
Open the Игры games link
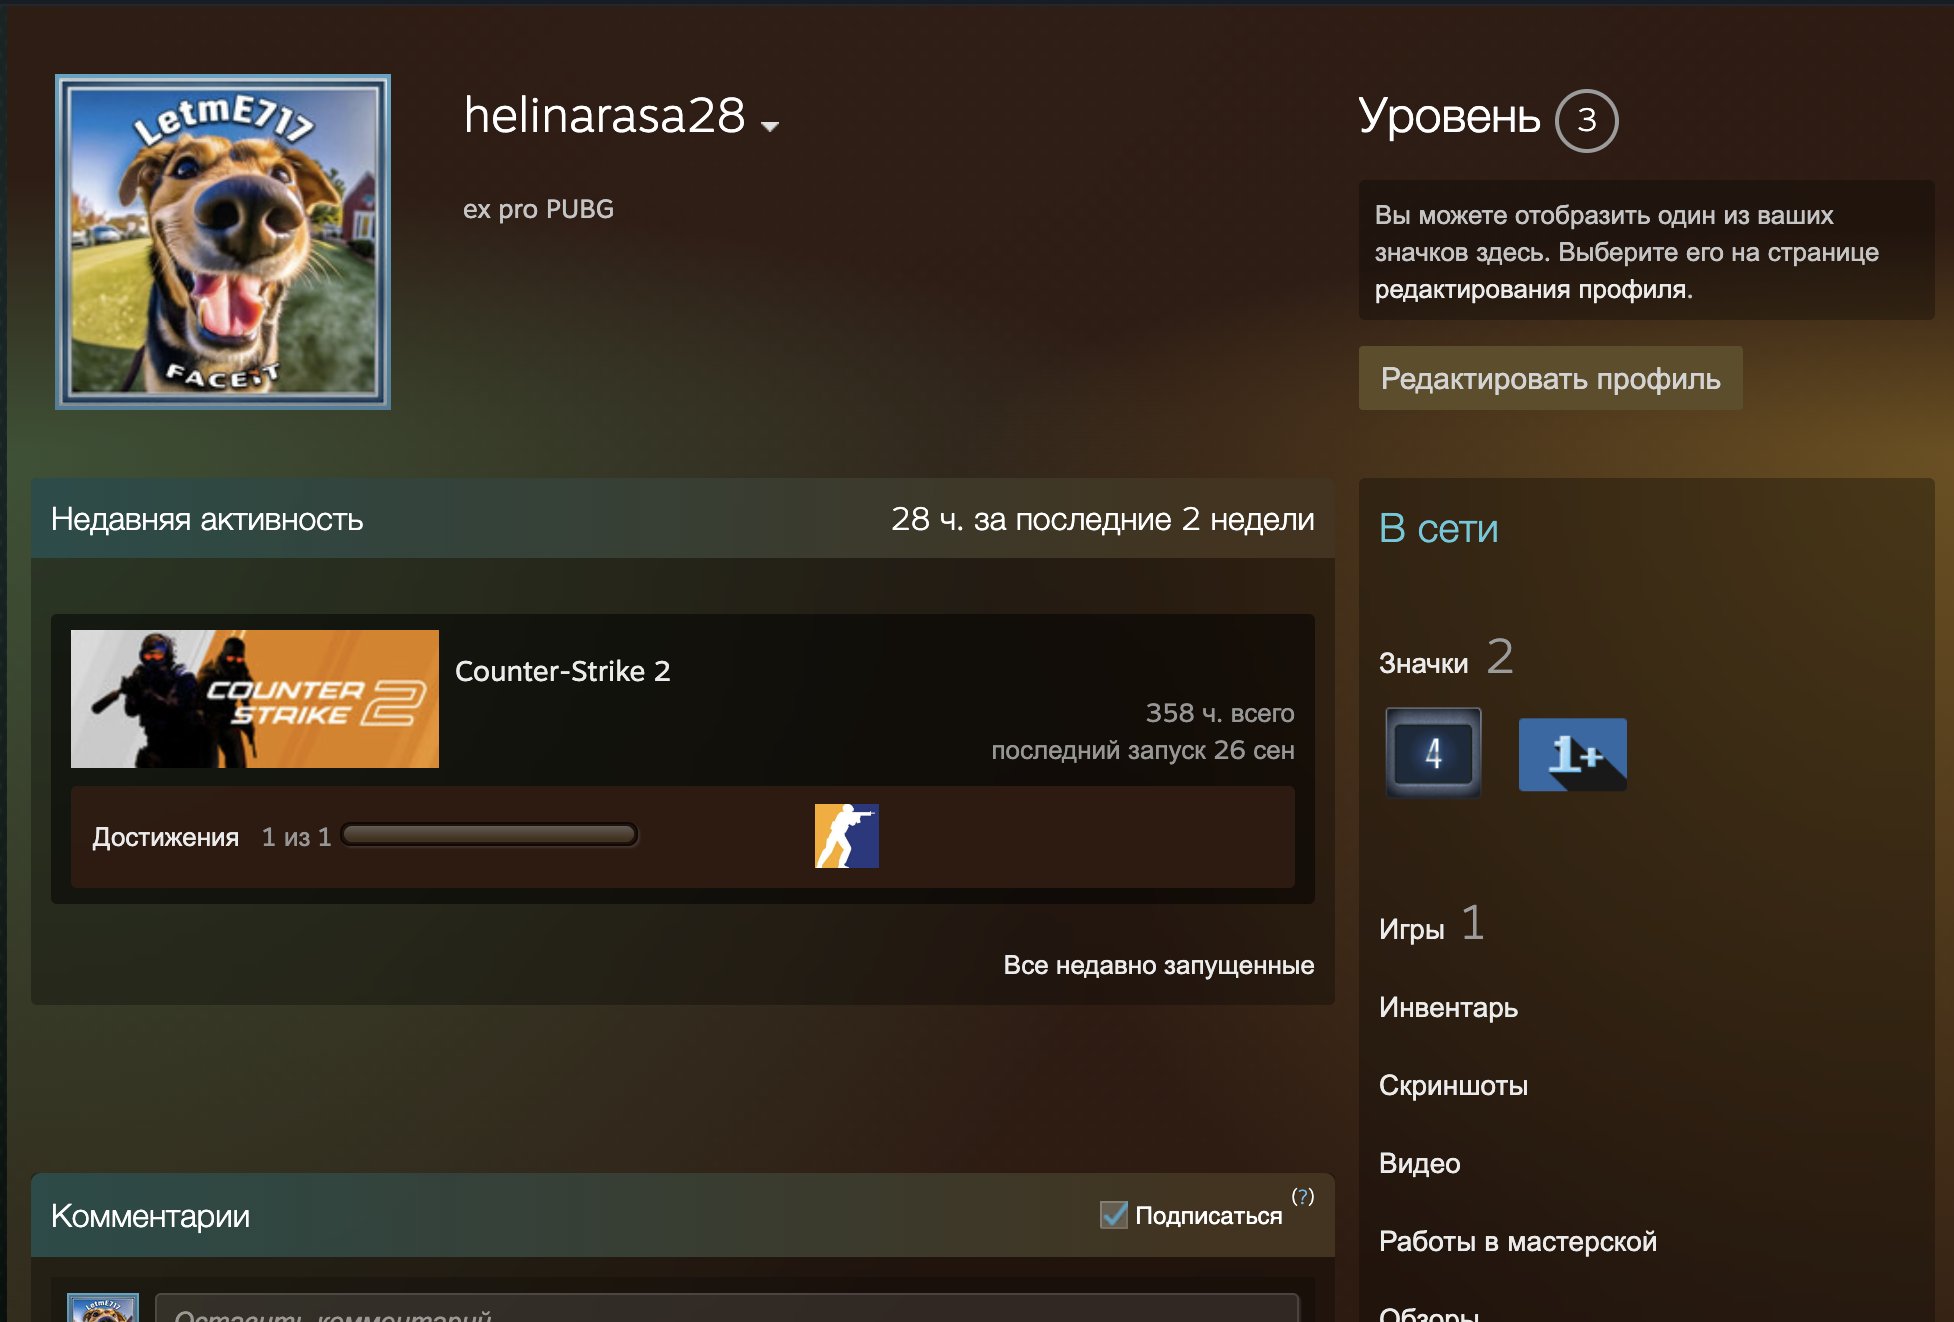pyautogui.click(x=1411, y=929)
